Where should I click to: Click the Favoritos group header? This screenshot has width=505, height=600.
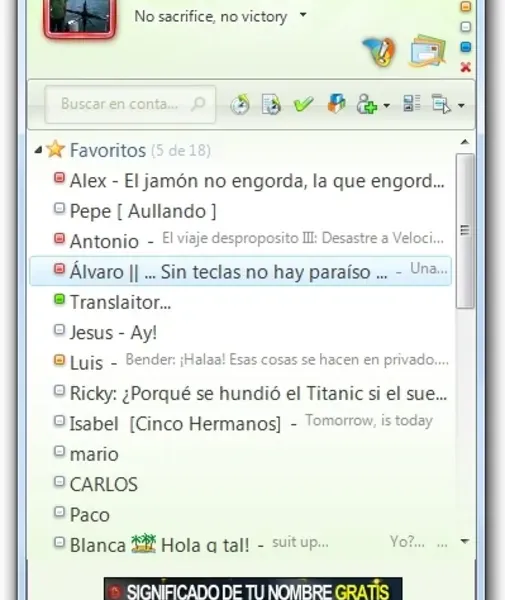tap(140, 150)
